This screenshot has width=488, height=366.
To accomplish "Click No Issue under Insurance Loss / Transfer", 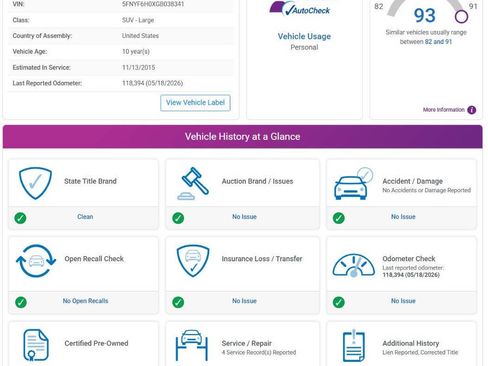I will [244, 301].
